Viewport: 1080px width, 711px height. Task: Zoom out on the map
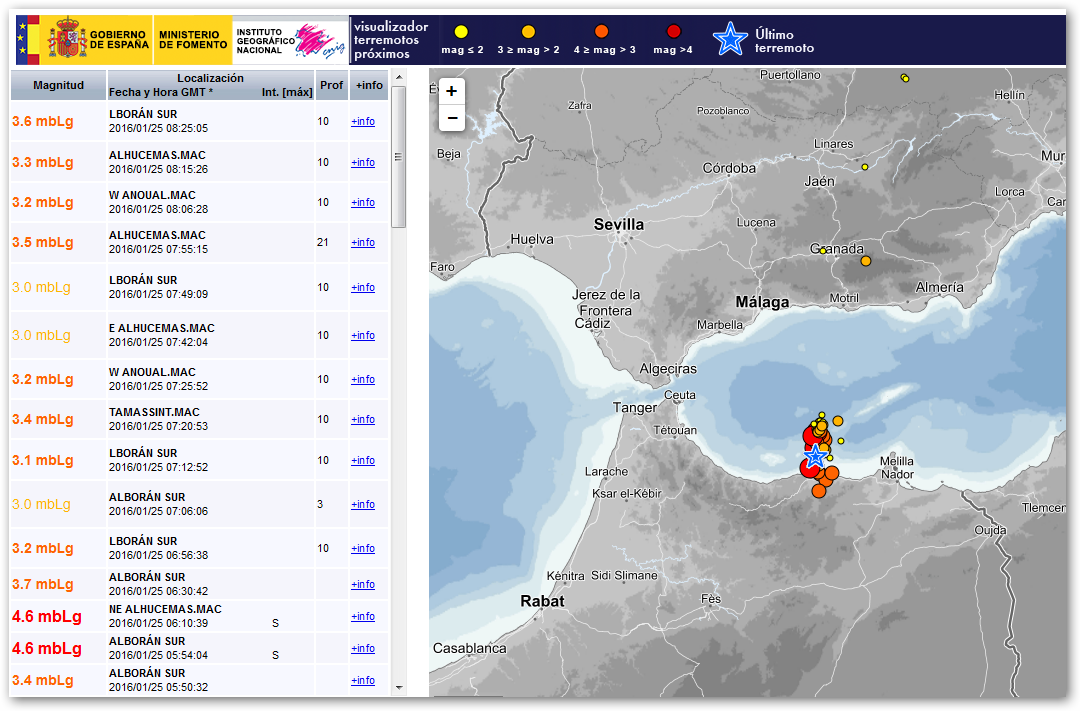[452, 118]
